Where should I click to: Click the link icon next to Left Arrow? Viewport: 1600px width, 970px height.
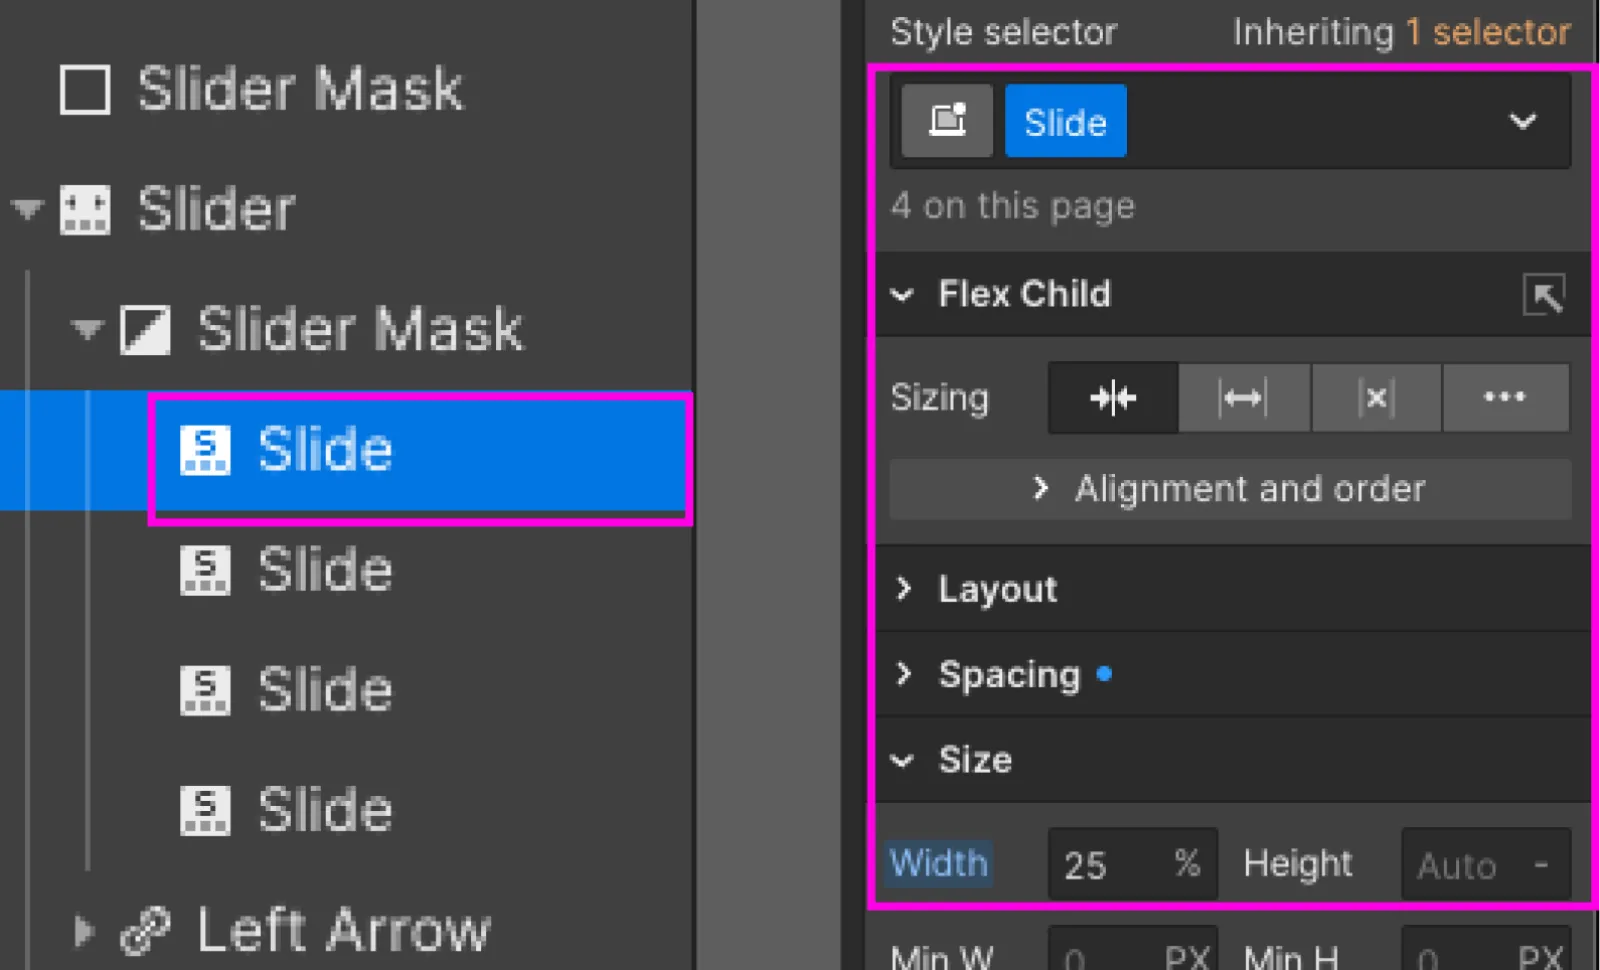(x=146, y=928)
